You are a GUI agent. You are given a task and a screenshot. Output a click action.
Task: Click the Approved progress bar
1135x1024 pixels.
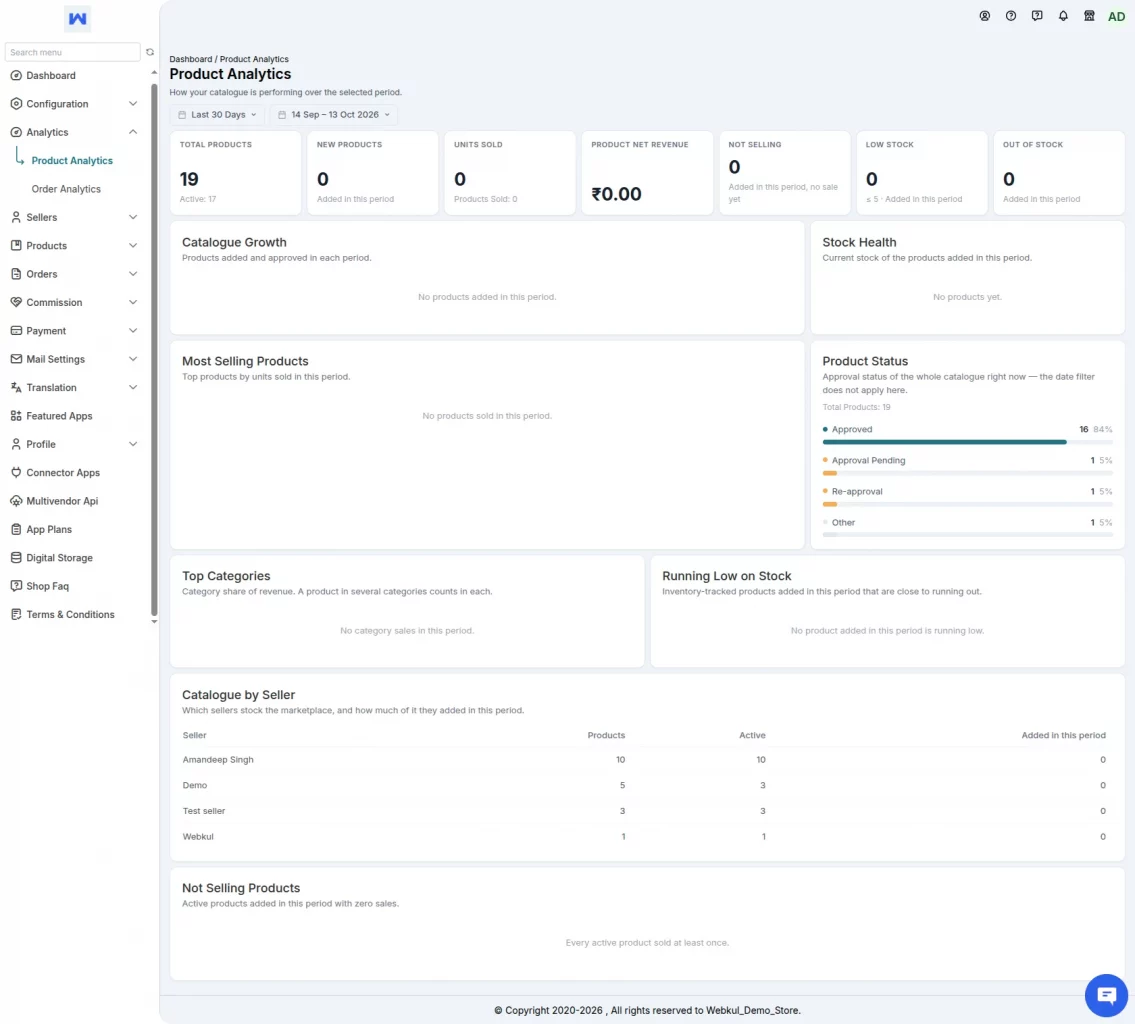click(967, 441)
